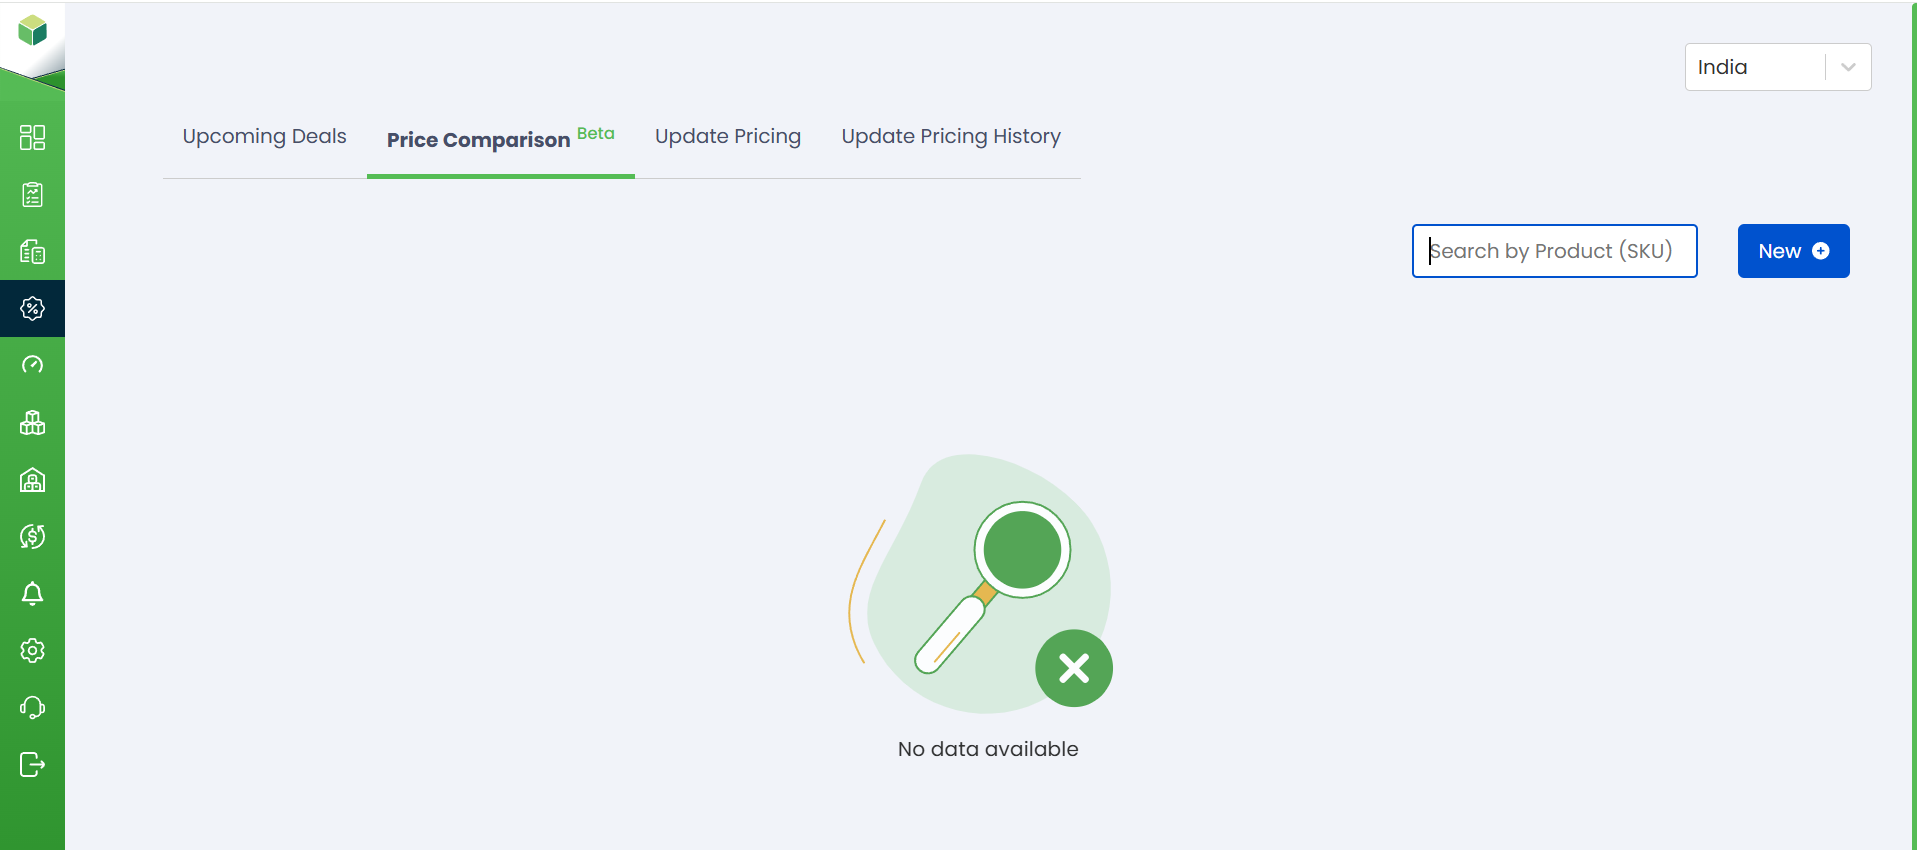Open the speedometer gauge icon in sidebar

coord(32,365)
